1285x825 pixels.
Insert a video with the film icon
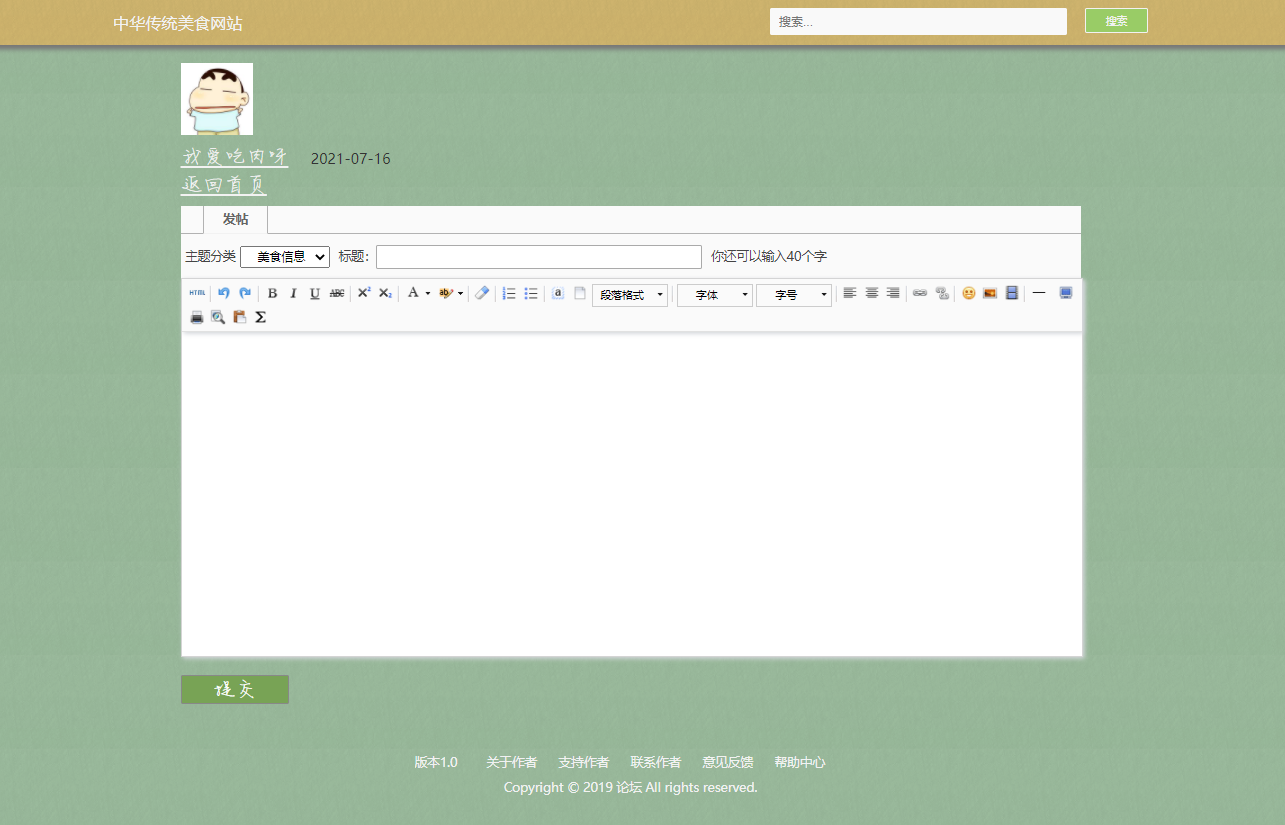click(x=1012, y=293)
